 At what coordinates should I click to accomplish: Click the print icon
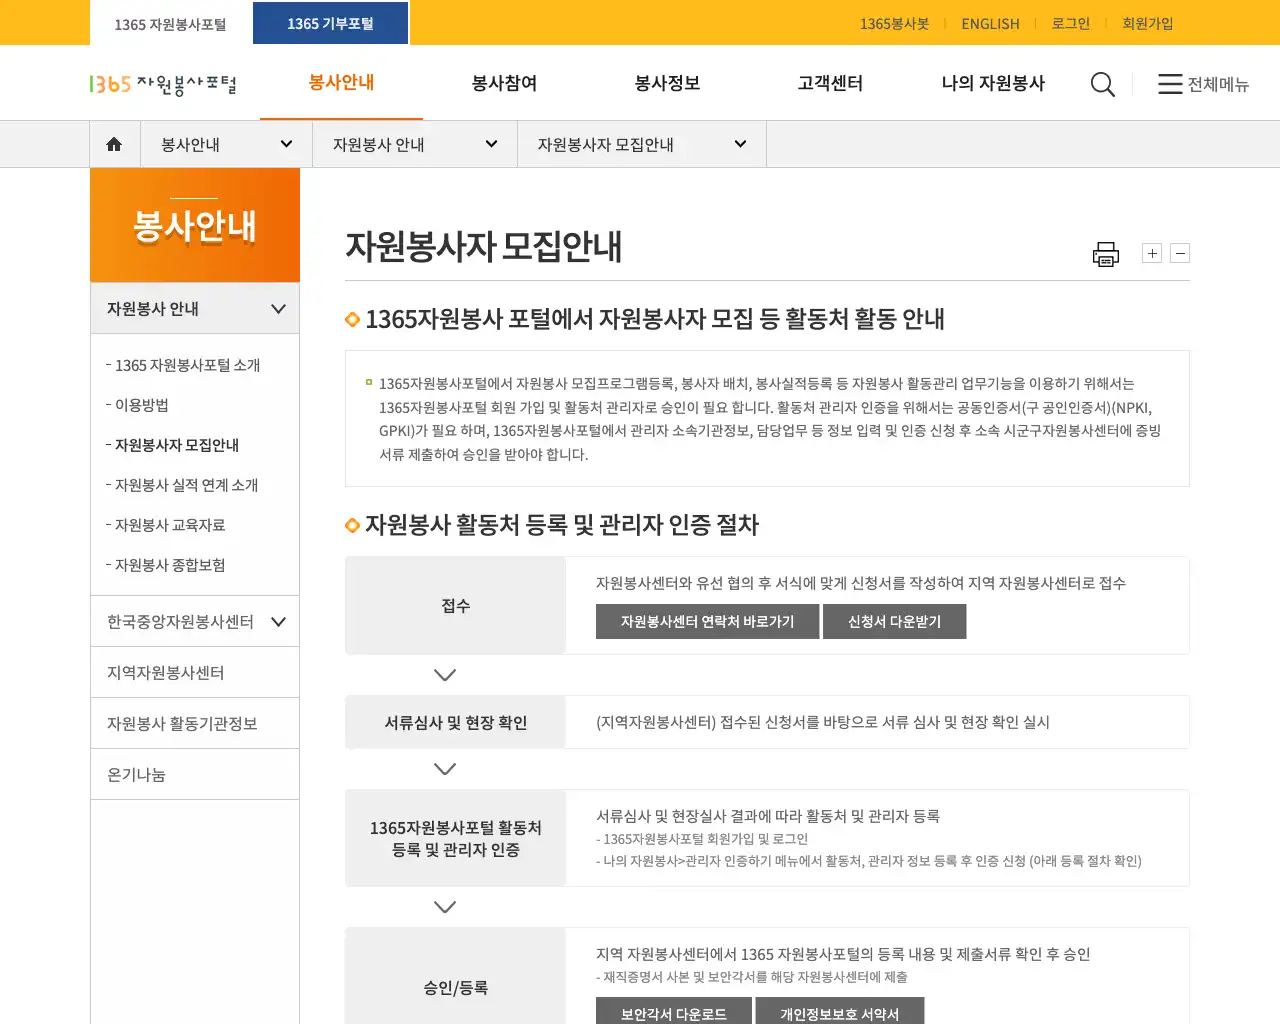click(x=1106, y=253)
